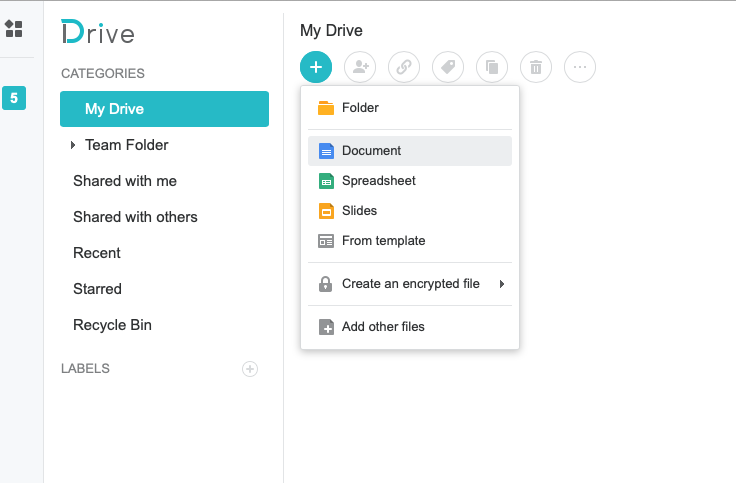The height and width of the screenshot is (483, 736).
Task: Open the main menu grid icon
Action: pyautogui.click(x=14, y=29)
